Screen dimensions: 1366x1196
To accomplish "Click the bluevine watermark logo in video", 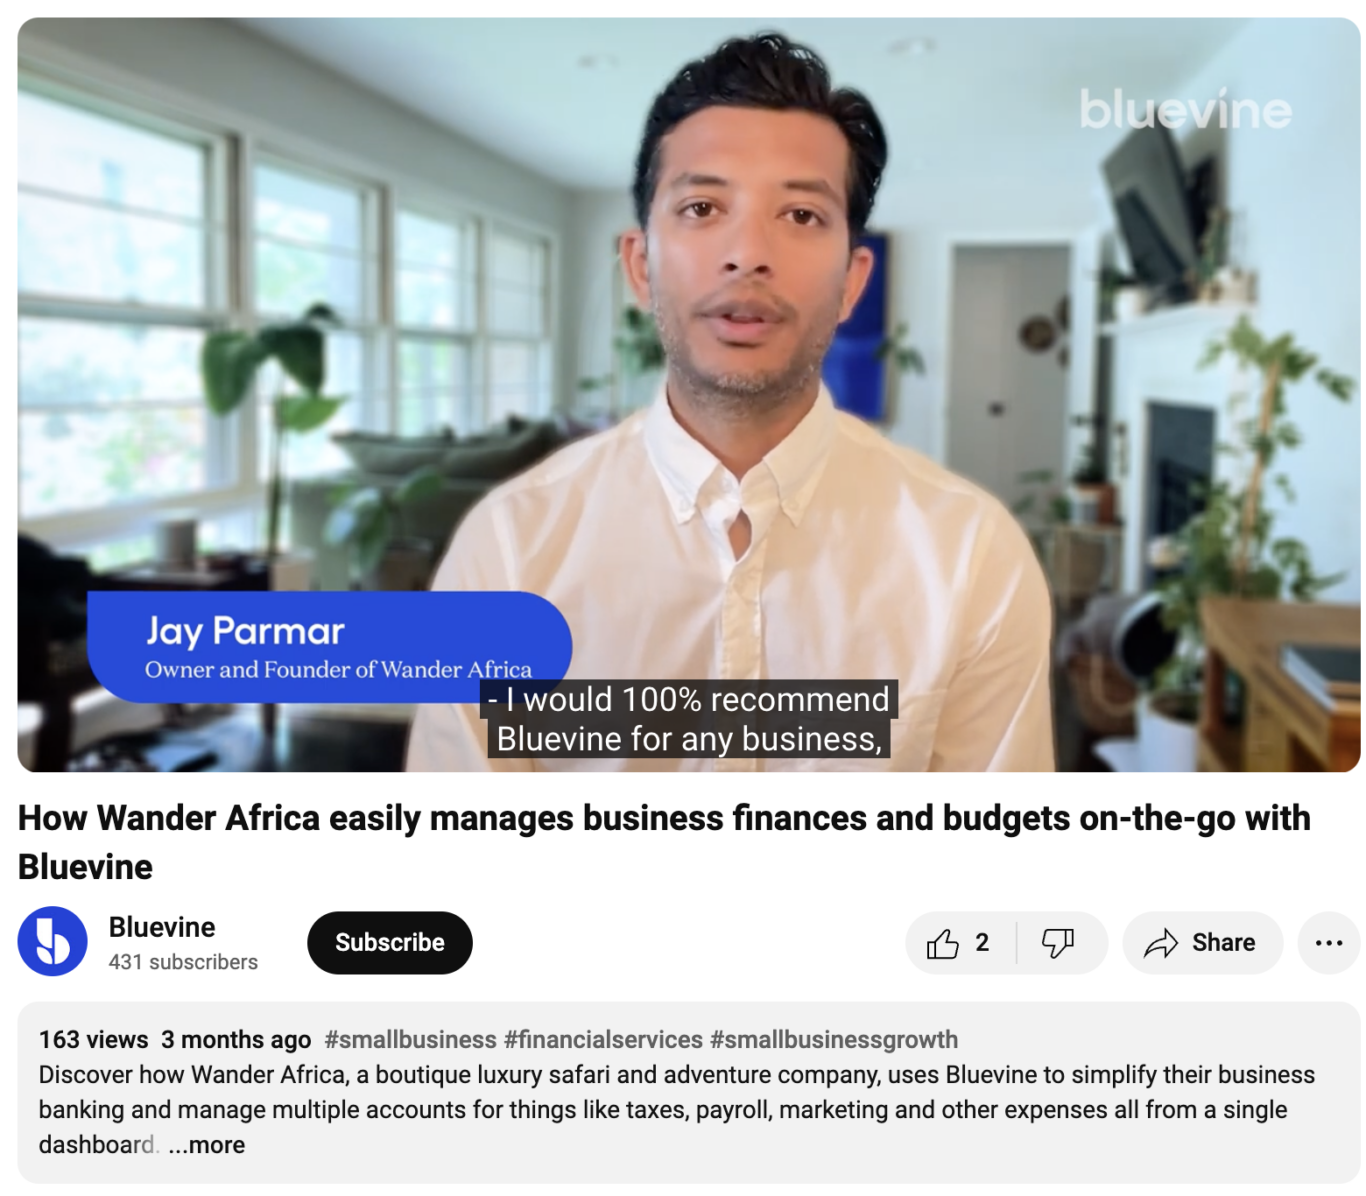I will [x=1185, y=110].
